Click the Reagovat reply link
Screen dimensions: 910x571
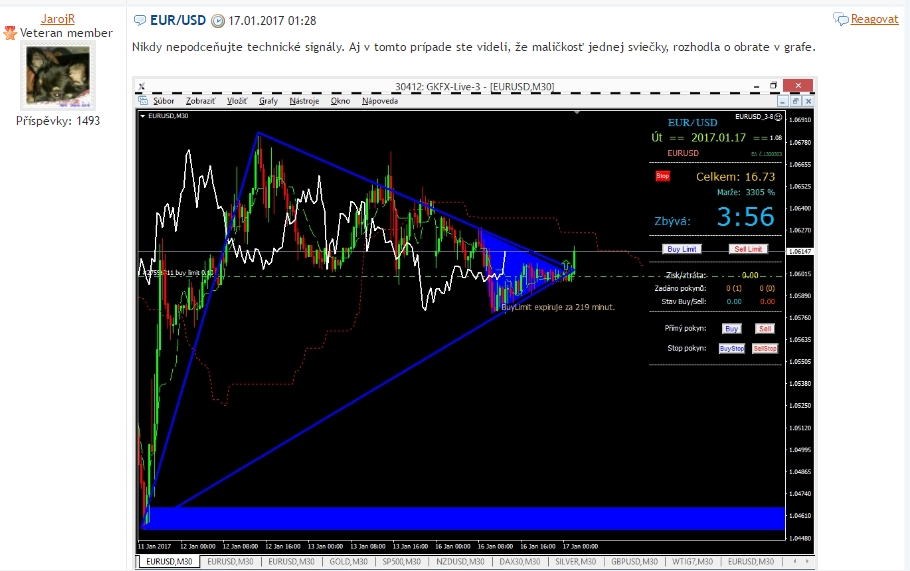[874, 19]
